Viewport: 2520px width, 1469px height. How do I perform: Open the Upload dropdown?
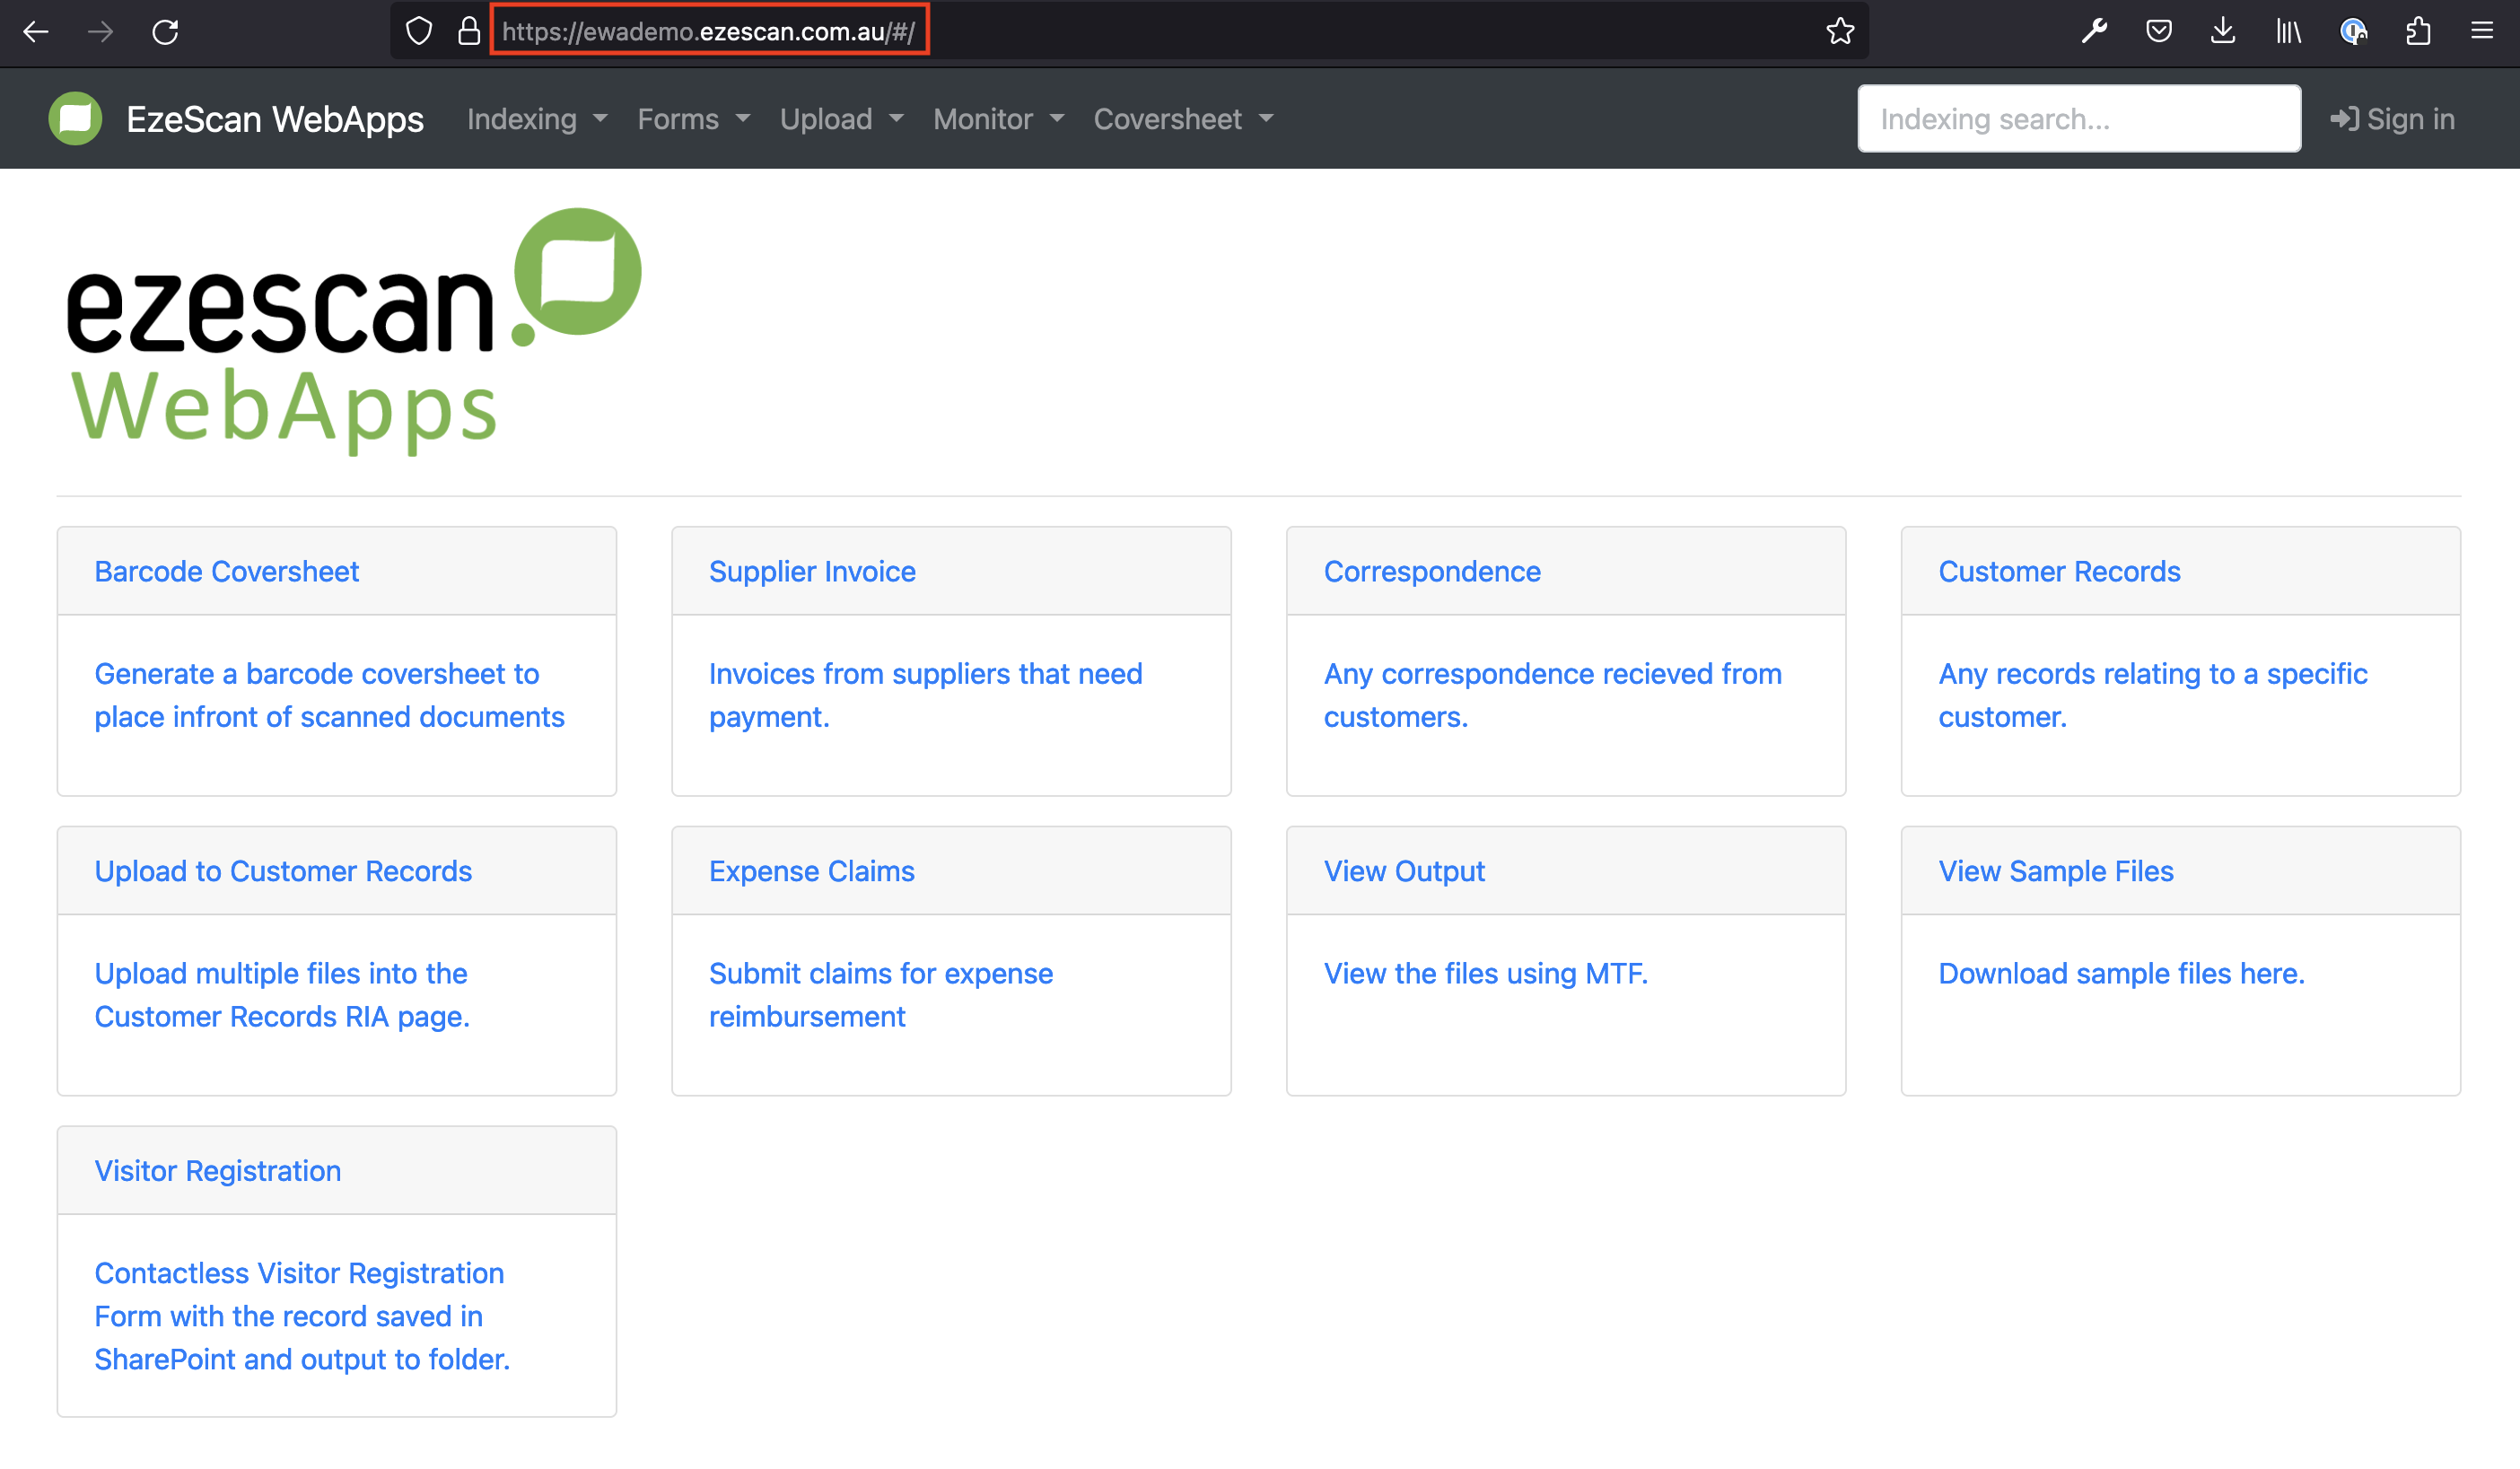pyautogui.click(x=841, y=119)
